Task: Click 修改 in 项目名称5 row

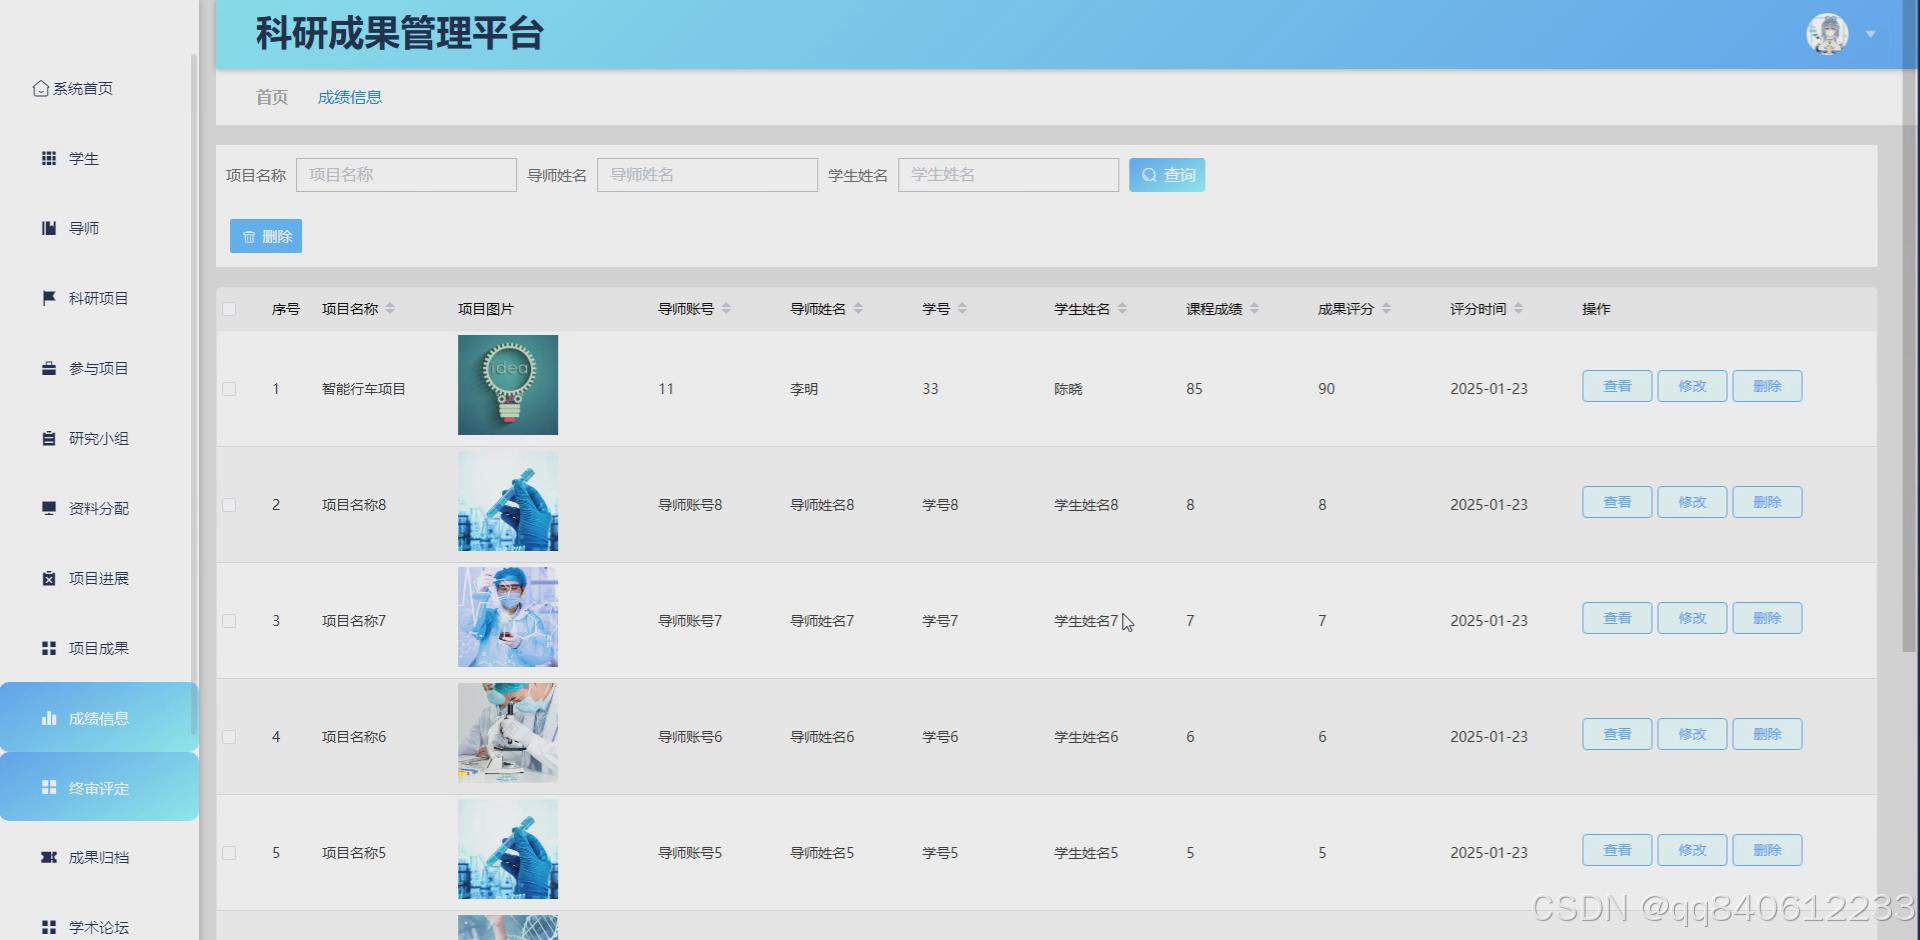Action: coord(1692,850)
